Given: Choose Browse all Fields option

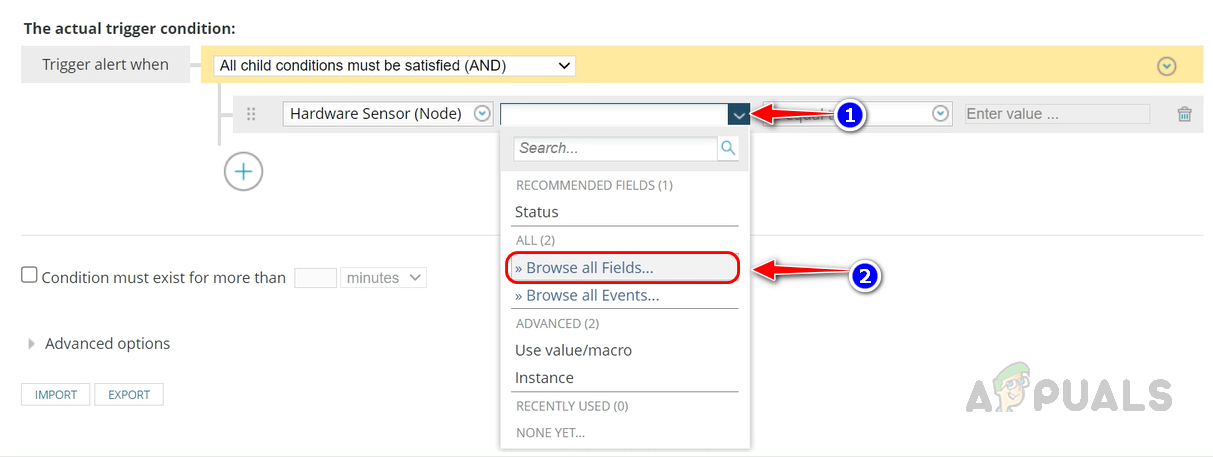Looking at the screenshot, I should 584,268.
